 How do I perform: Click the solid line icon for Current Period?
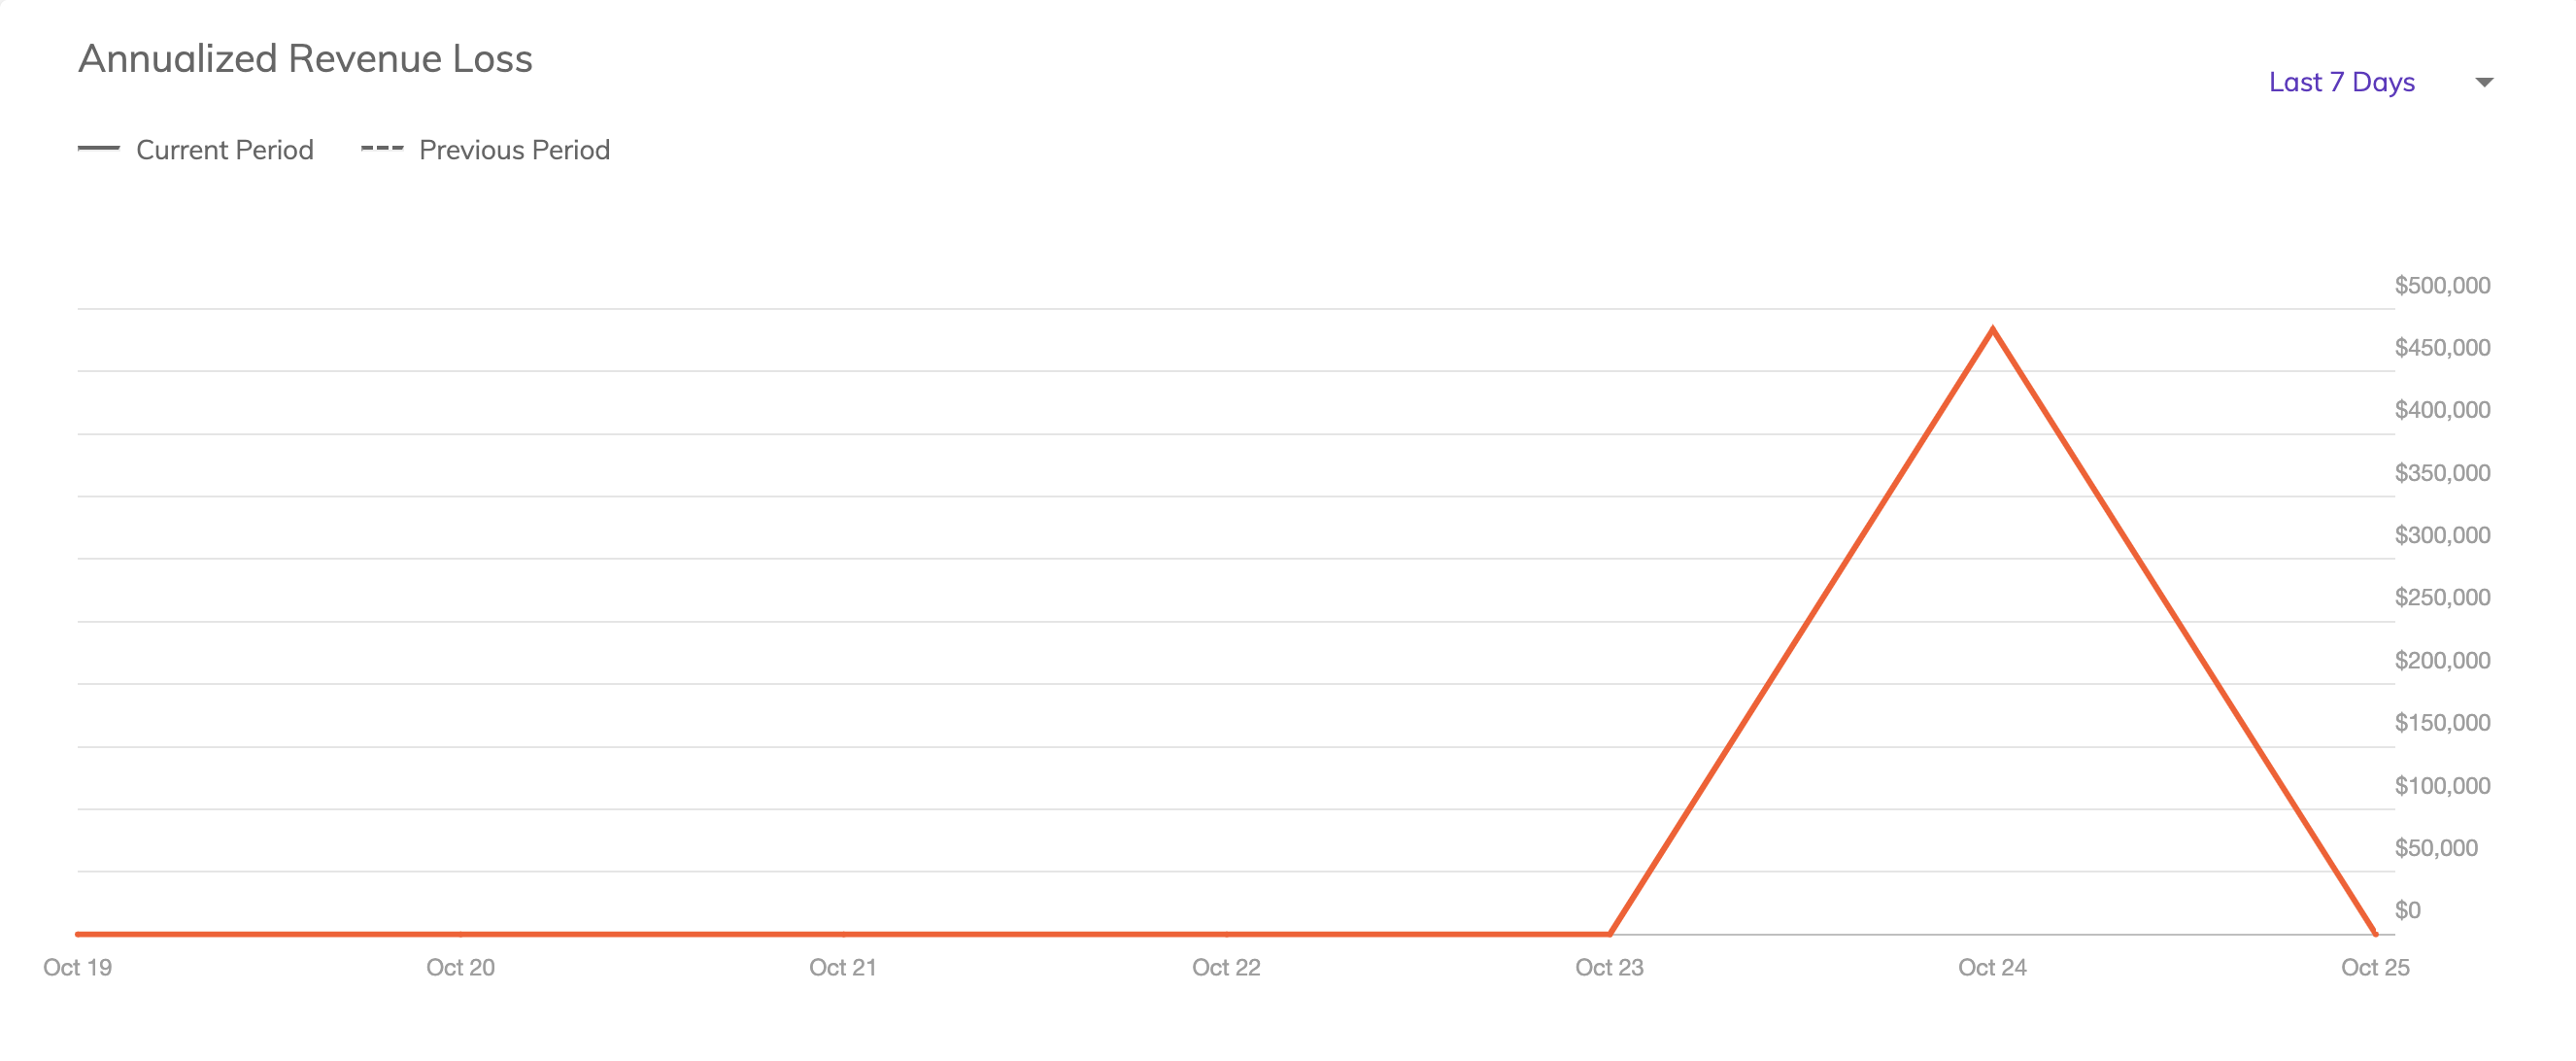[x=98, y=148]
